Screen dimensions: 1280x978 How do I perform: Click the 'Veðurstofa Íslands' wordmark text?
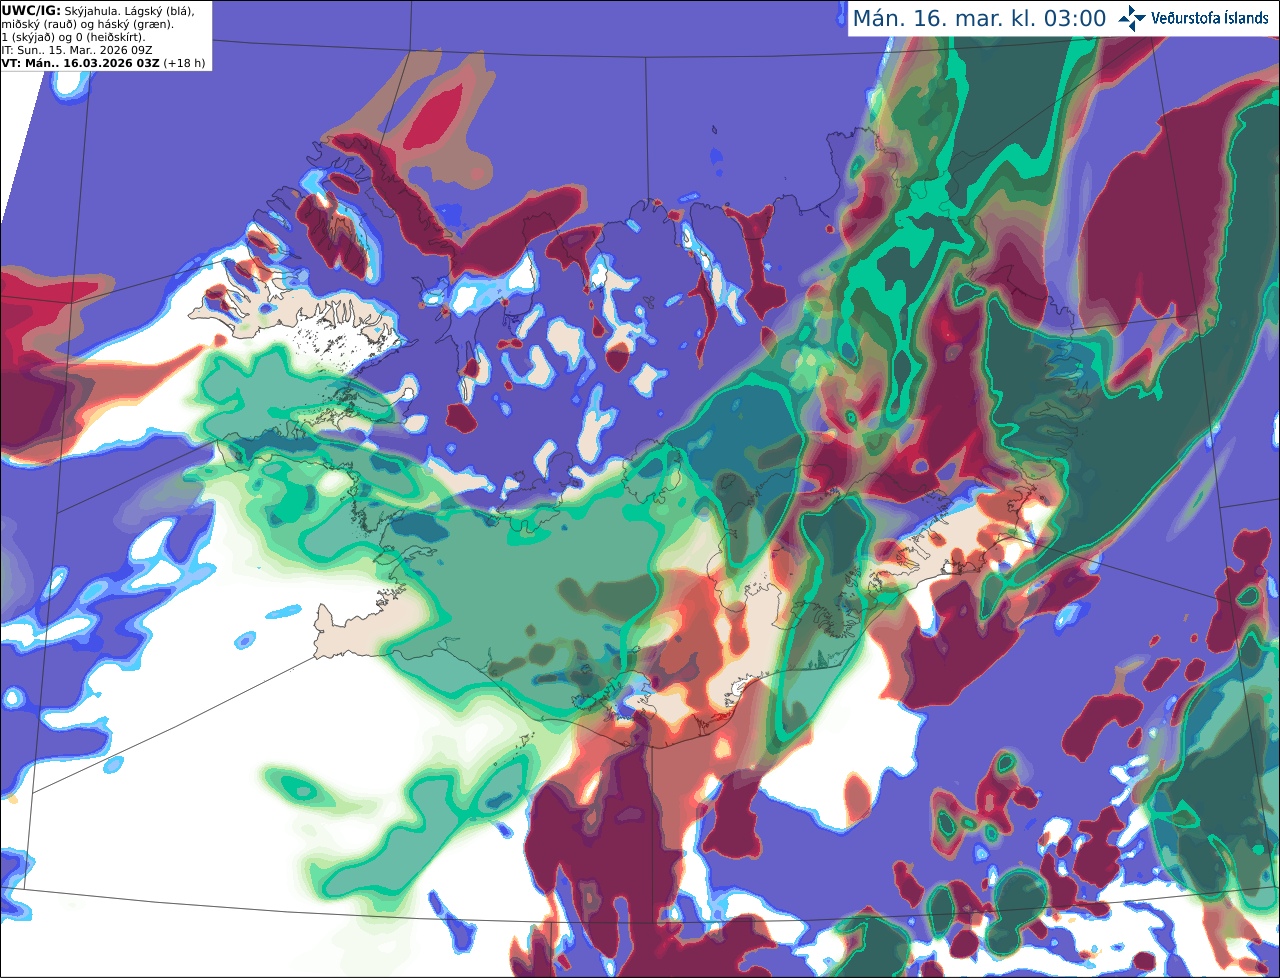(1210, 18)
